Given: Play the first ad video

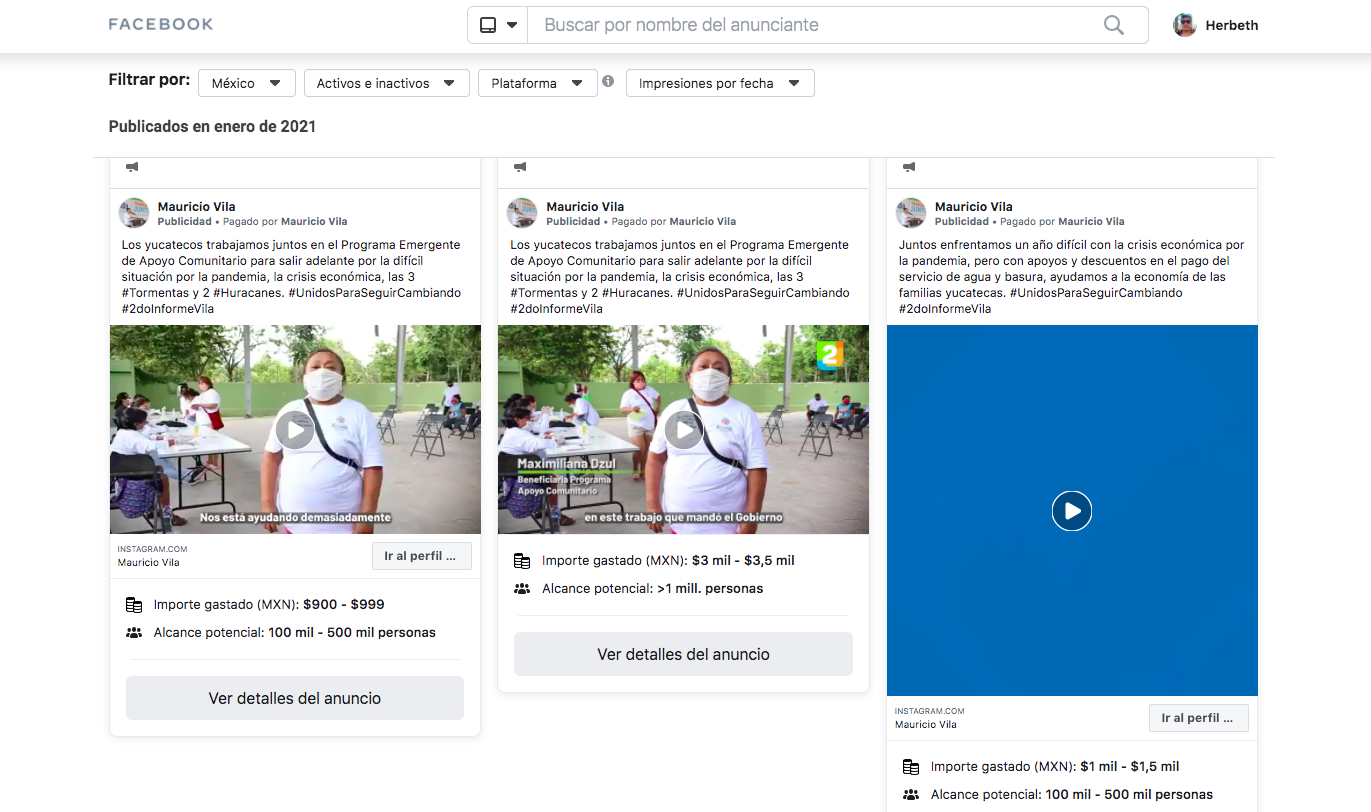Looking at the screenshot, I should click(x=295, y=430).
